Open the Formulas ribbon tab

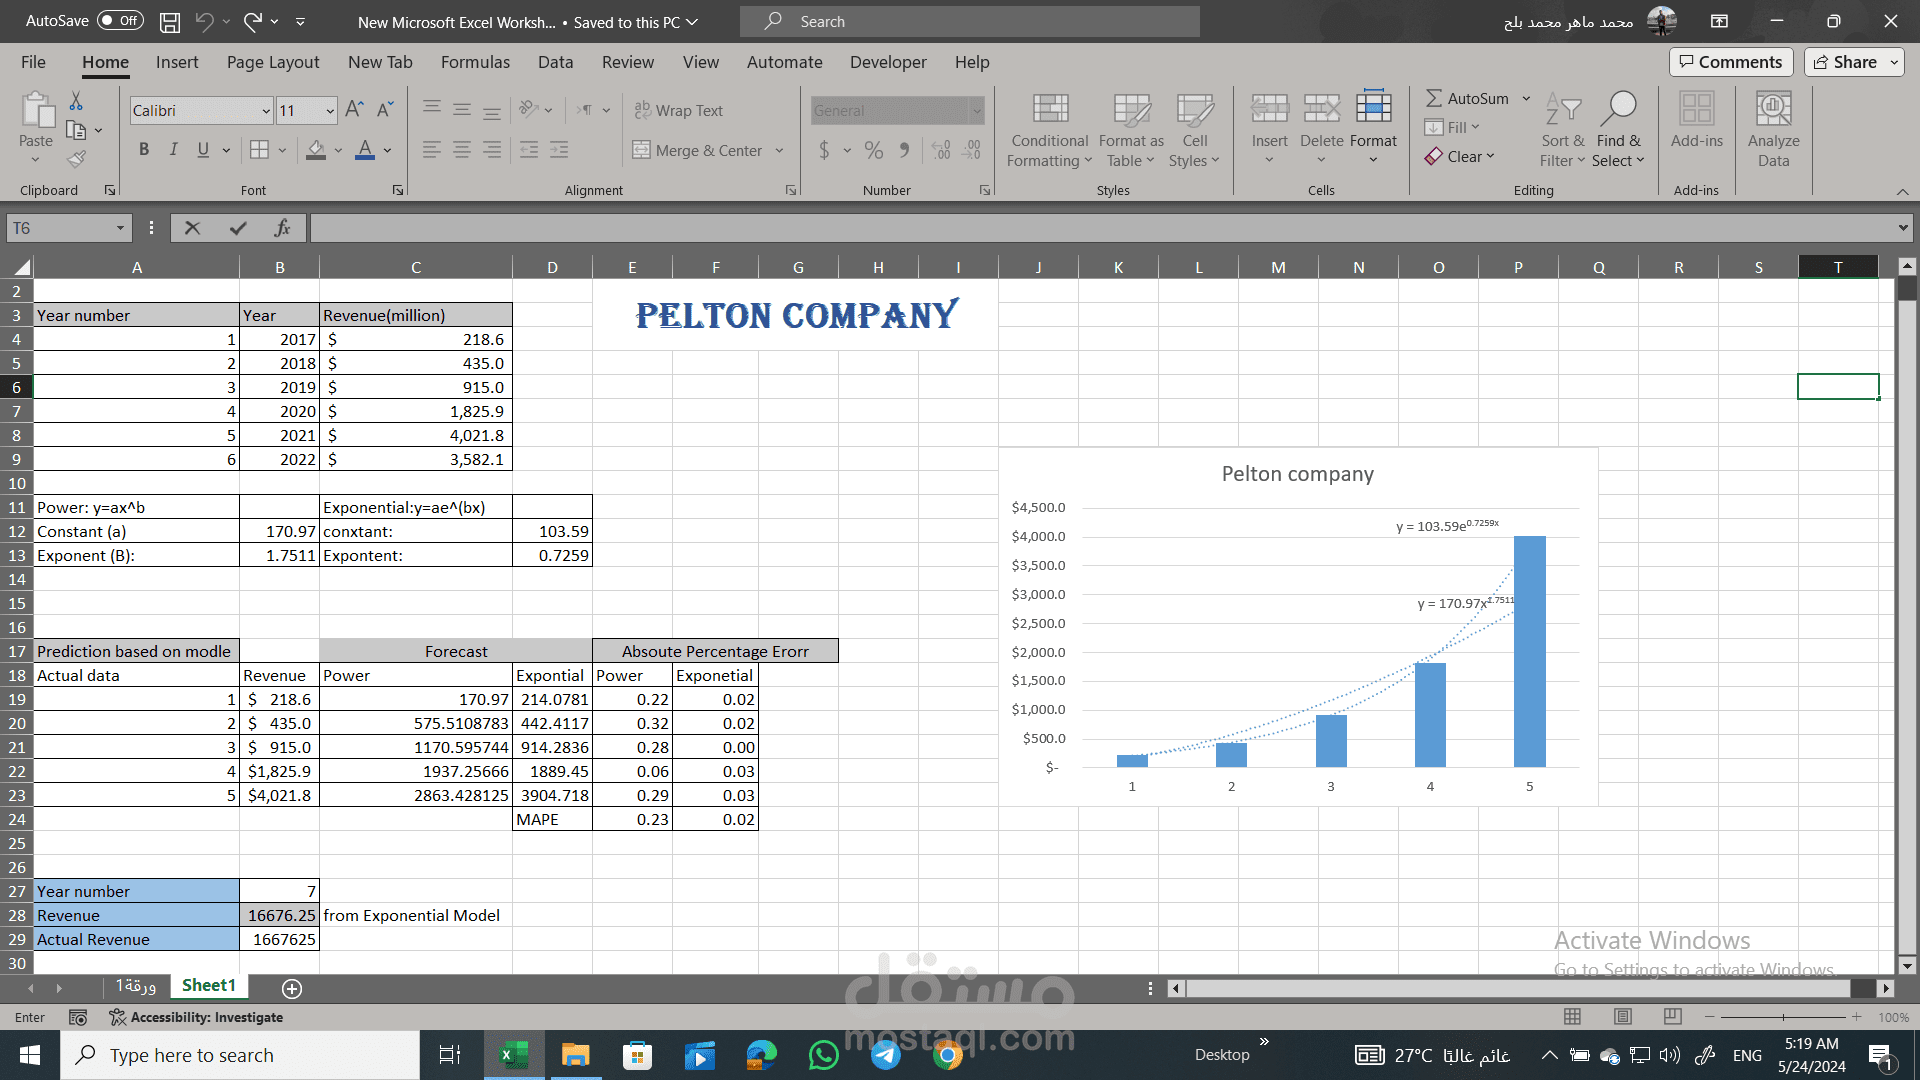point(475,62)
